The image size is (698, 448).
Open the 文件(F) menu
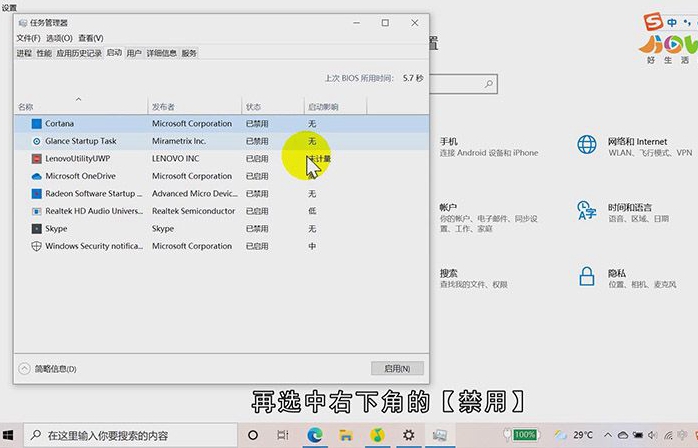coord(28,38)
